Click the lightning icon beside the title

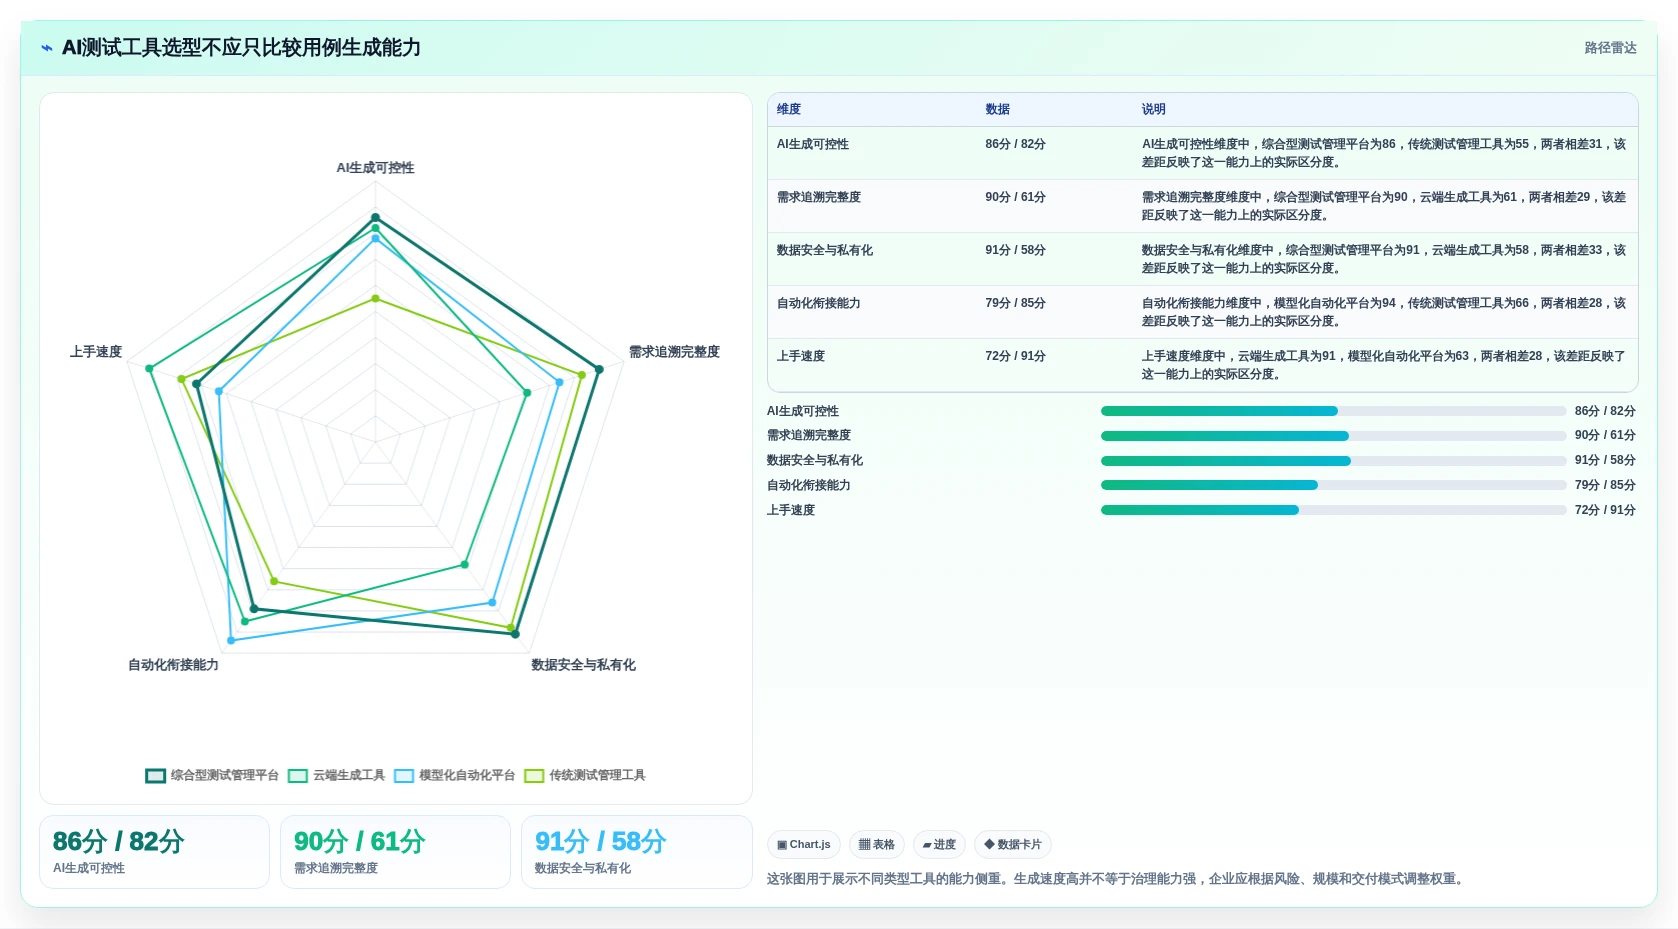tap(46, 48)
